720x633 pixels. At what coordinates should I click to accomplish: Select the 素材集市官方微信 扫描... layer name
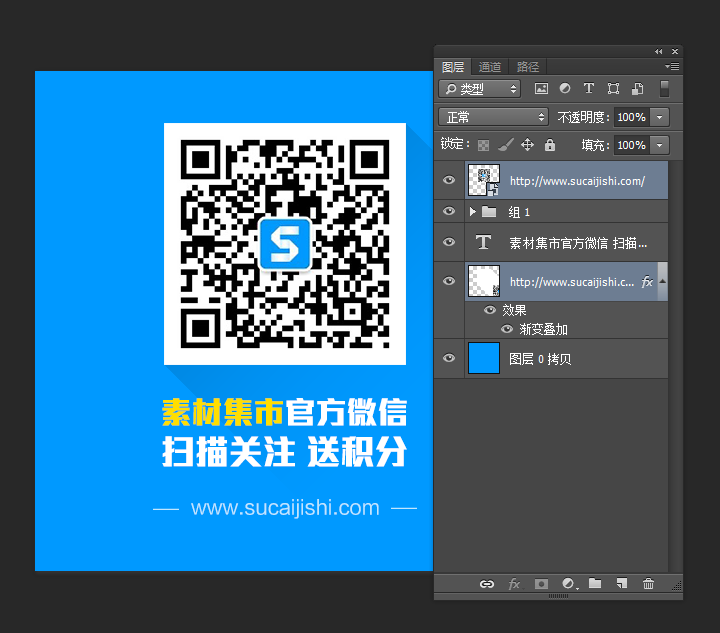click(578, 243)
